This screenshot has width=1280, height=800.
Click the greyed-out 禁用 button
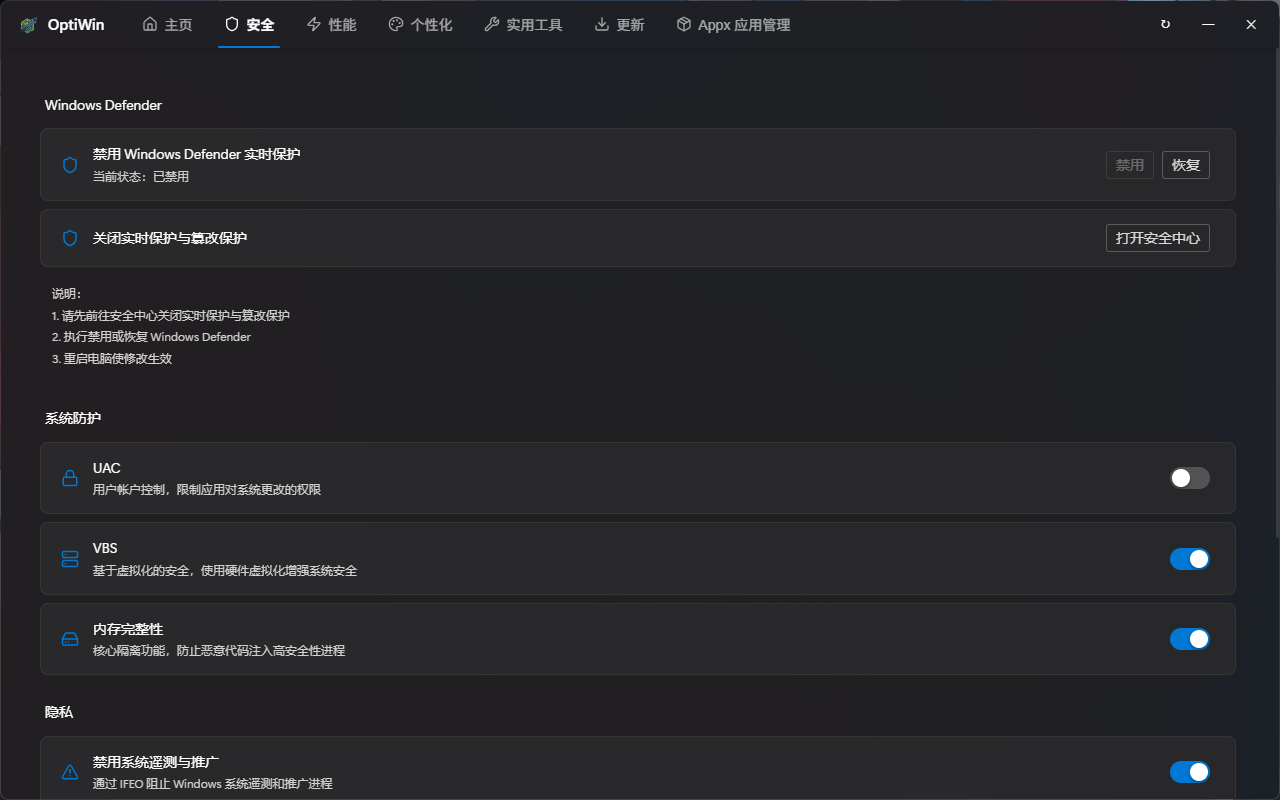[1130, 165]
